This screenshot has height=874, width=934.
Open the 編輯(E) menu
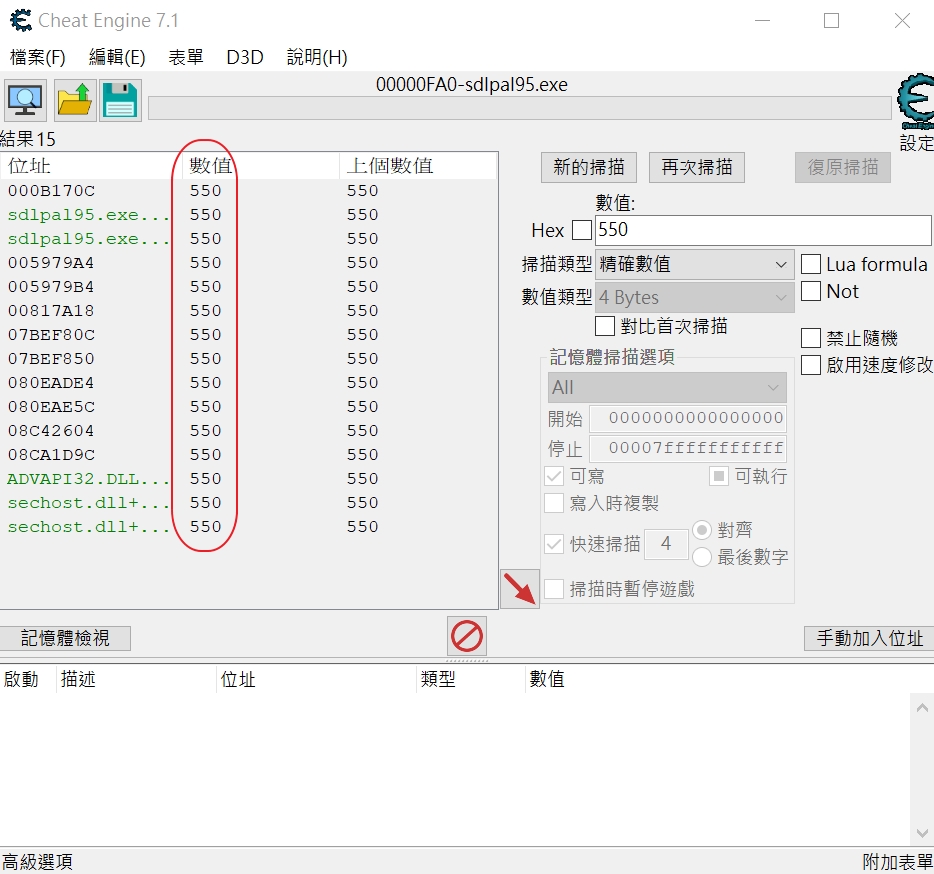click(117, 57)
